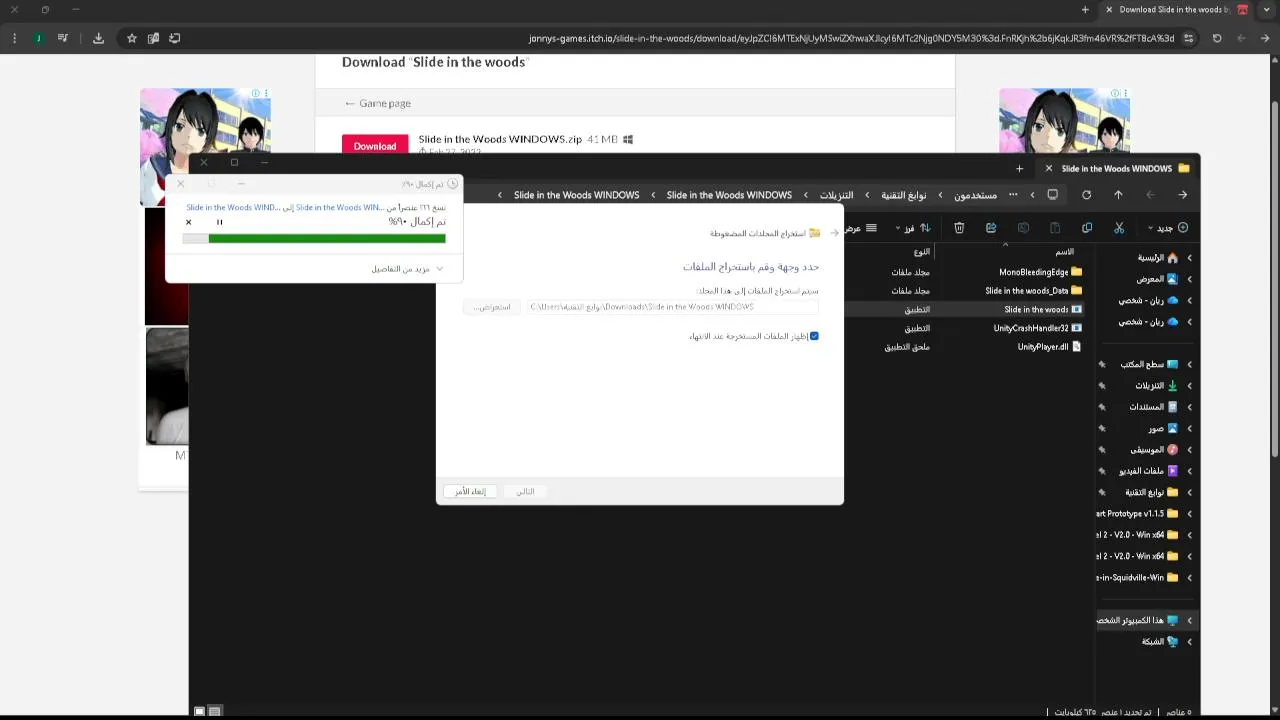Click the Users breadcrumb in address bar
The image size is (1280, 720).
(x=975, y=195)
